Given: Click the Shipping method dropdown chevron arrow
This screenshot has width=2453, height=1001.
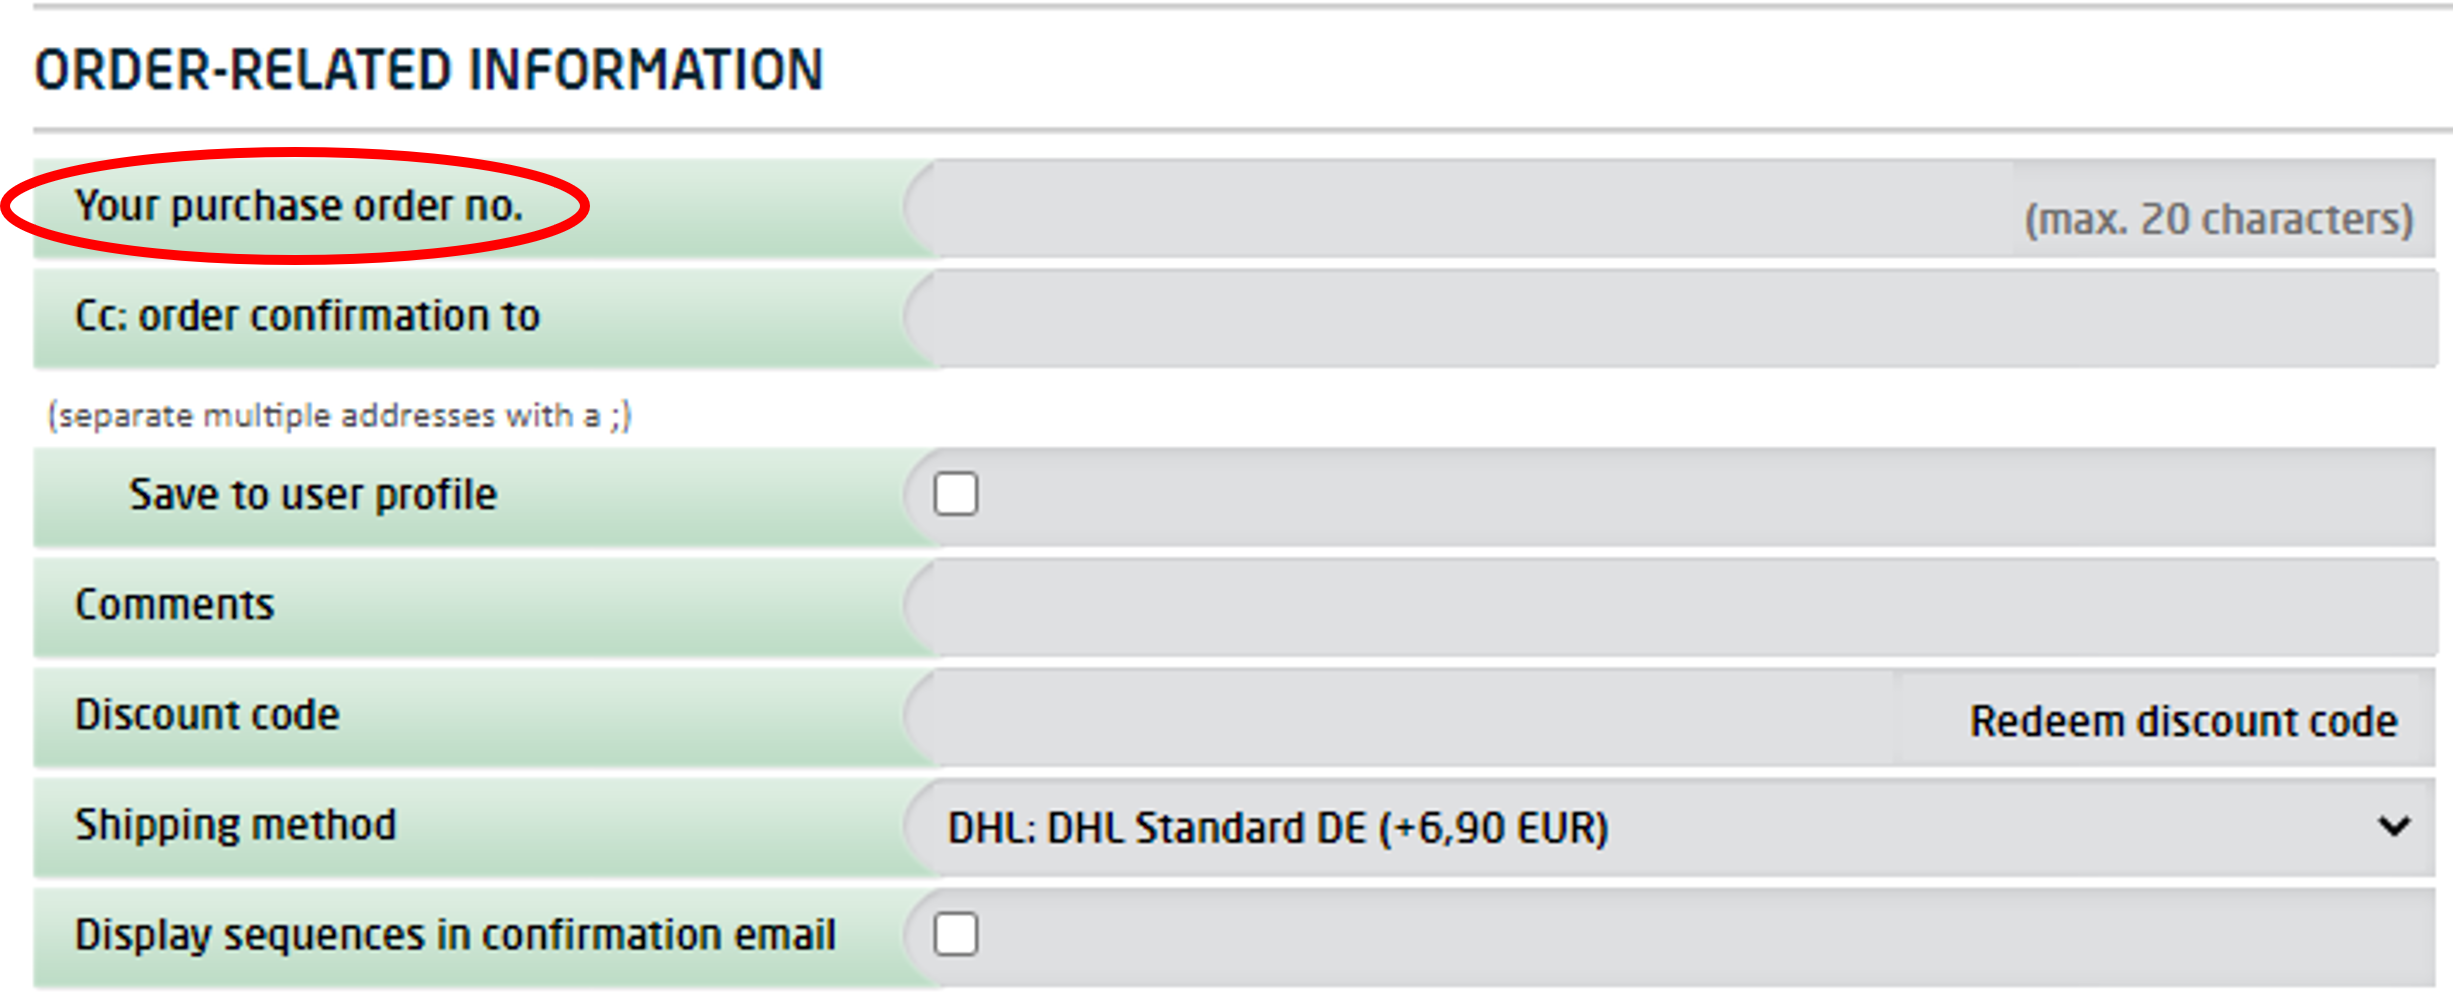Looking at the screenshot, I should [2393, 827].
